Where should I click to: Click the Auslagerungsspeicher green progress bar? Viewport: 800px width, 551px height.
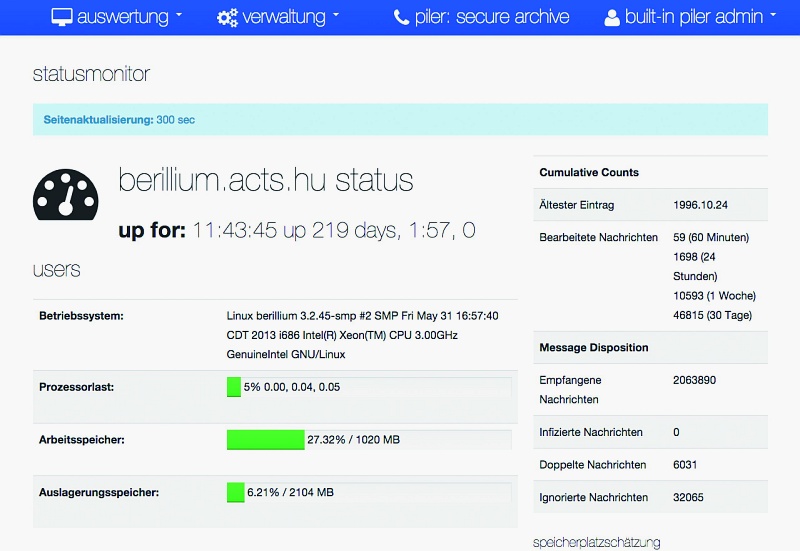point(236,492)
